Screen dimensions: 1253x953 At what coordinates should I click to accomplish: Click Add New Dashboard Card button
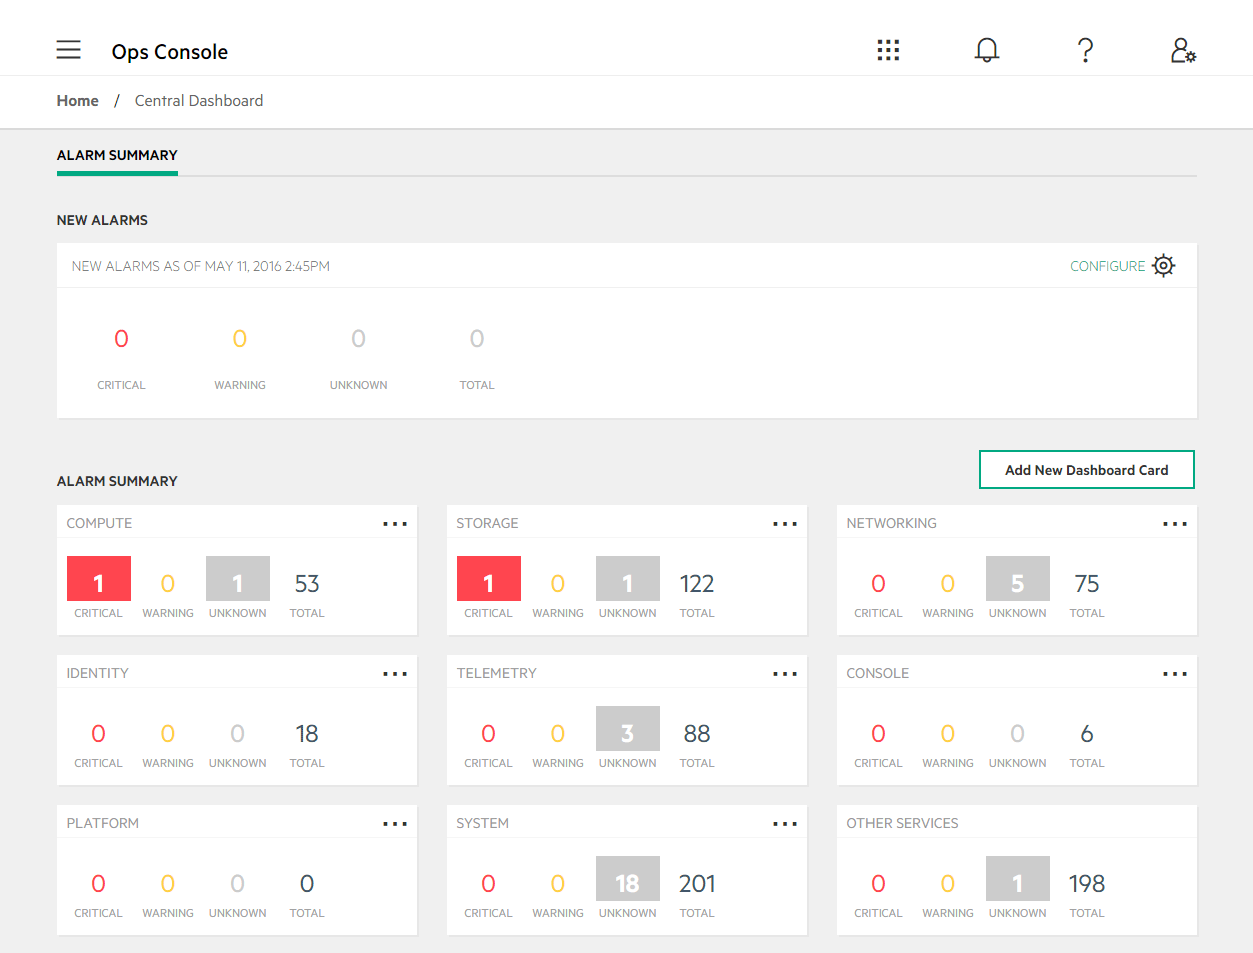(1086, 470)
